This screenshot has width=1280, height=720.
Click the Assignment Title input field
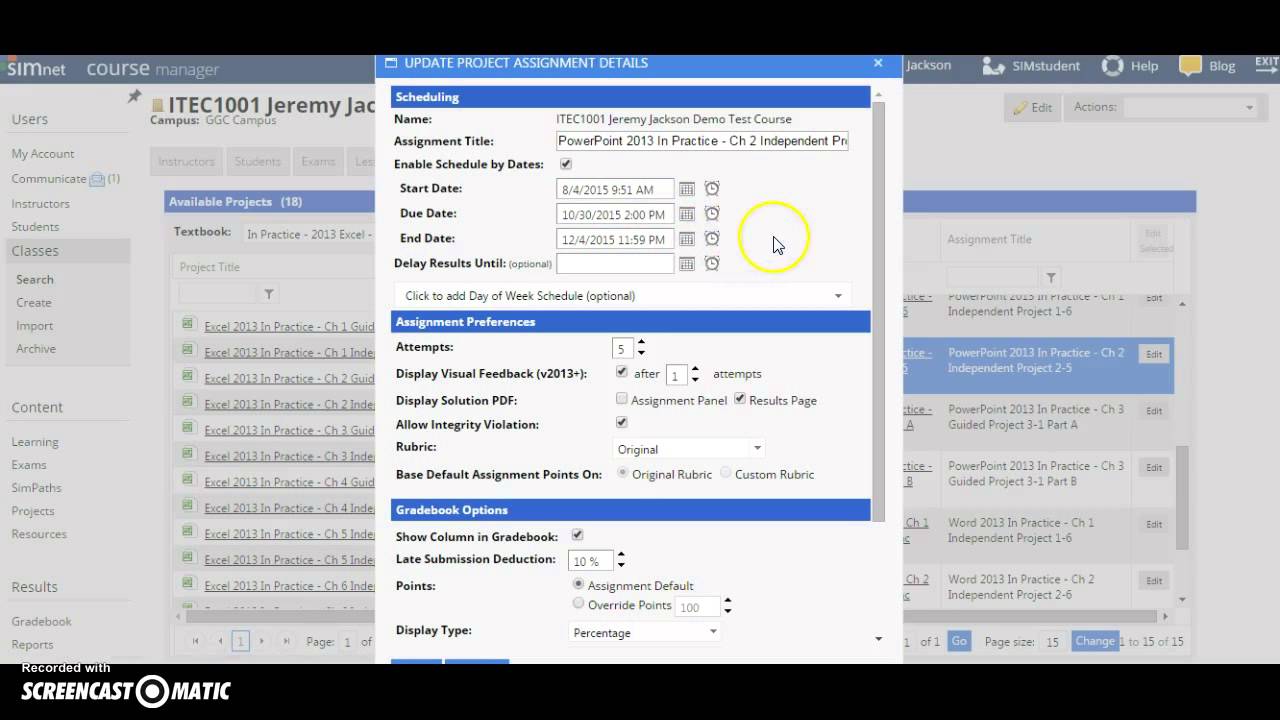pyautogui.click(x=702, y=141)
